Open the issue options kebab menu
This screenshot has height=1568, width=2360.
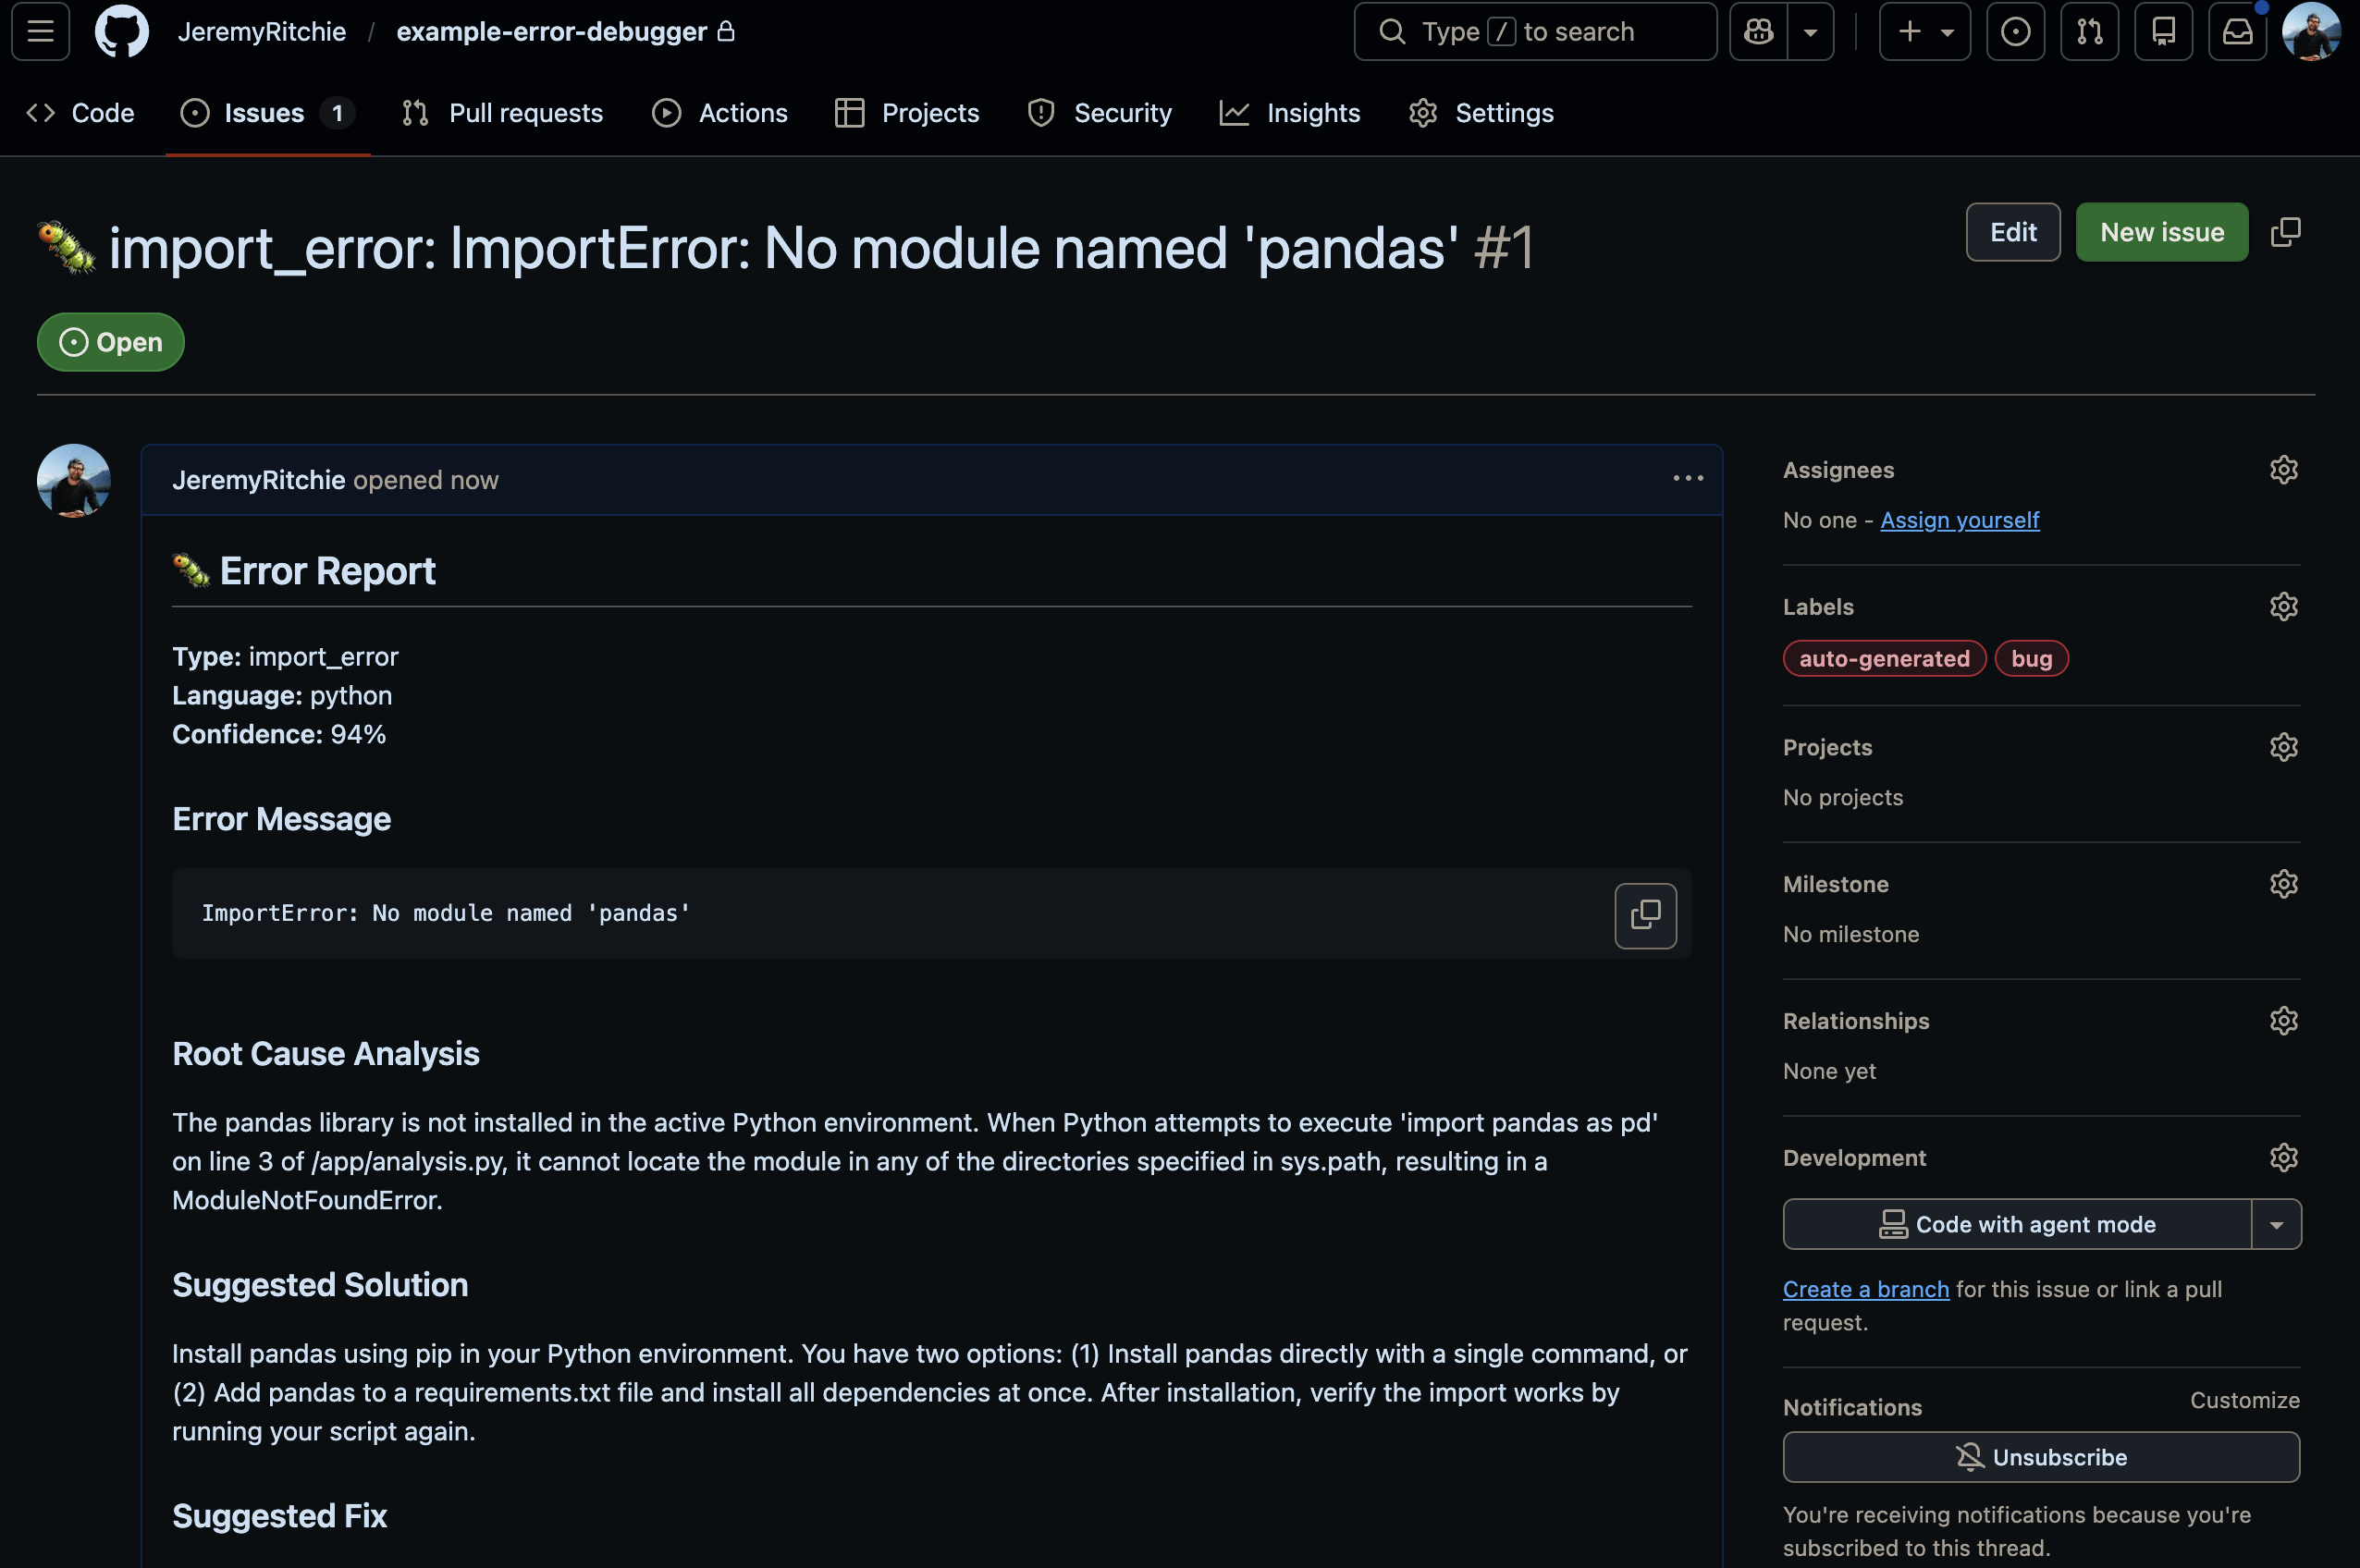[x=1688, y=479]
